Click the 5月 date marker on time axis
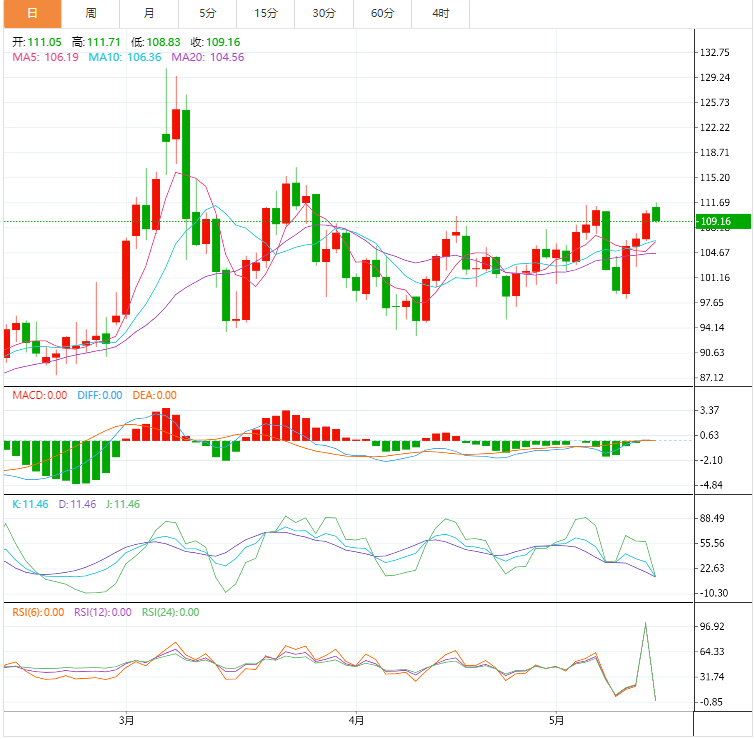This screenshot has width=754, height=739. click(557, 720)
